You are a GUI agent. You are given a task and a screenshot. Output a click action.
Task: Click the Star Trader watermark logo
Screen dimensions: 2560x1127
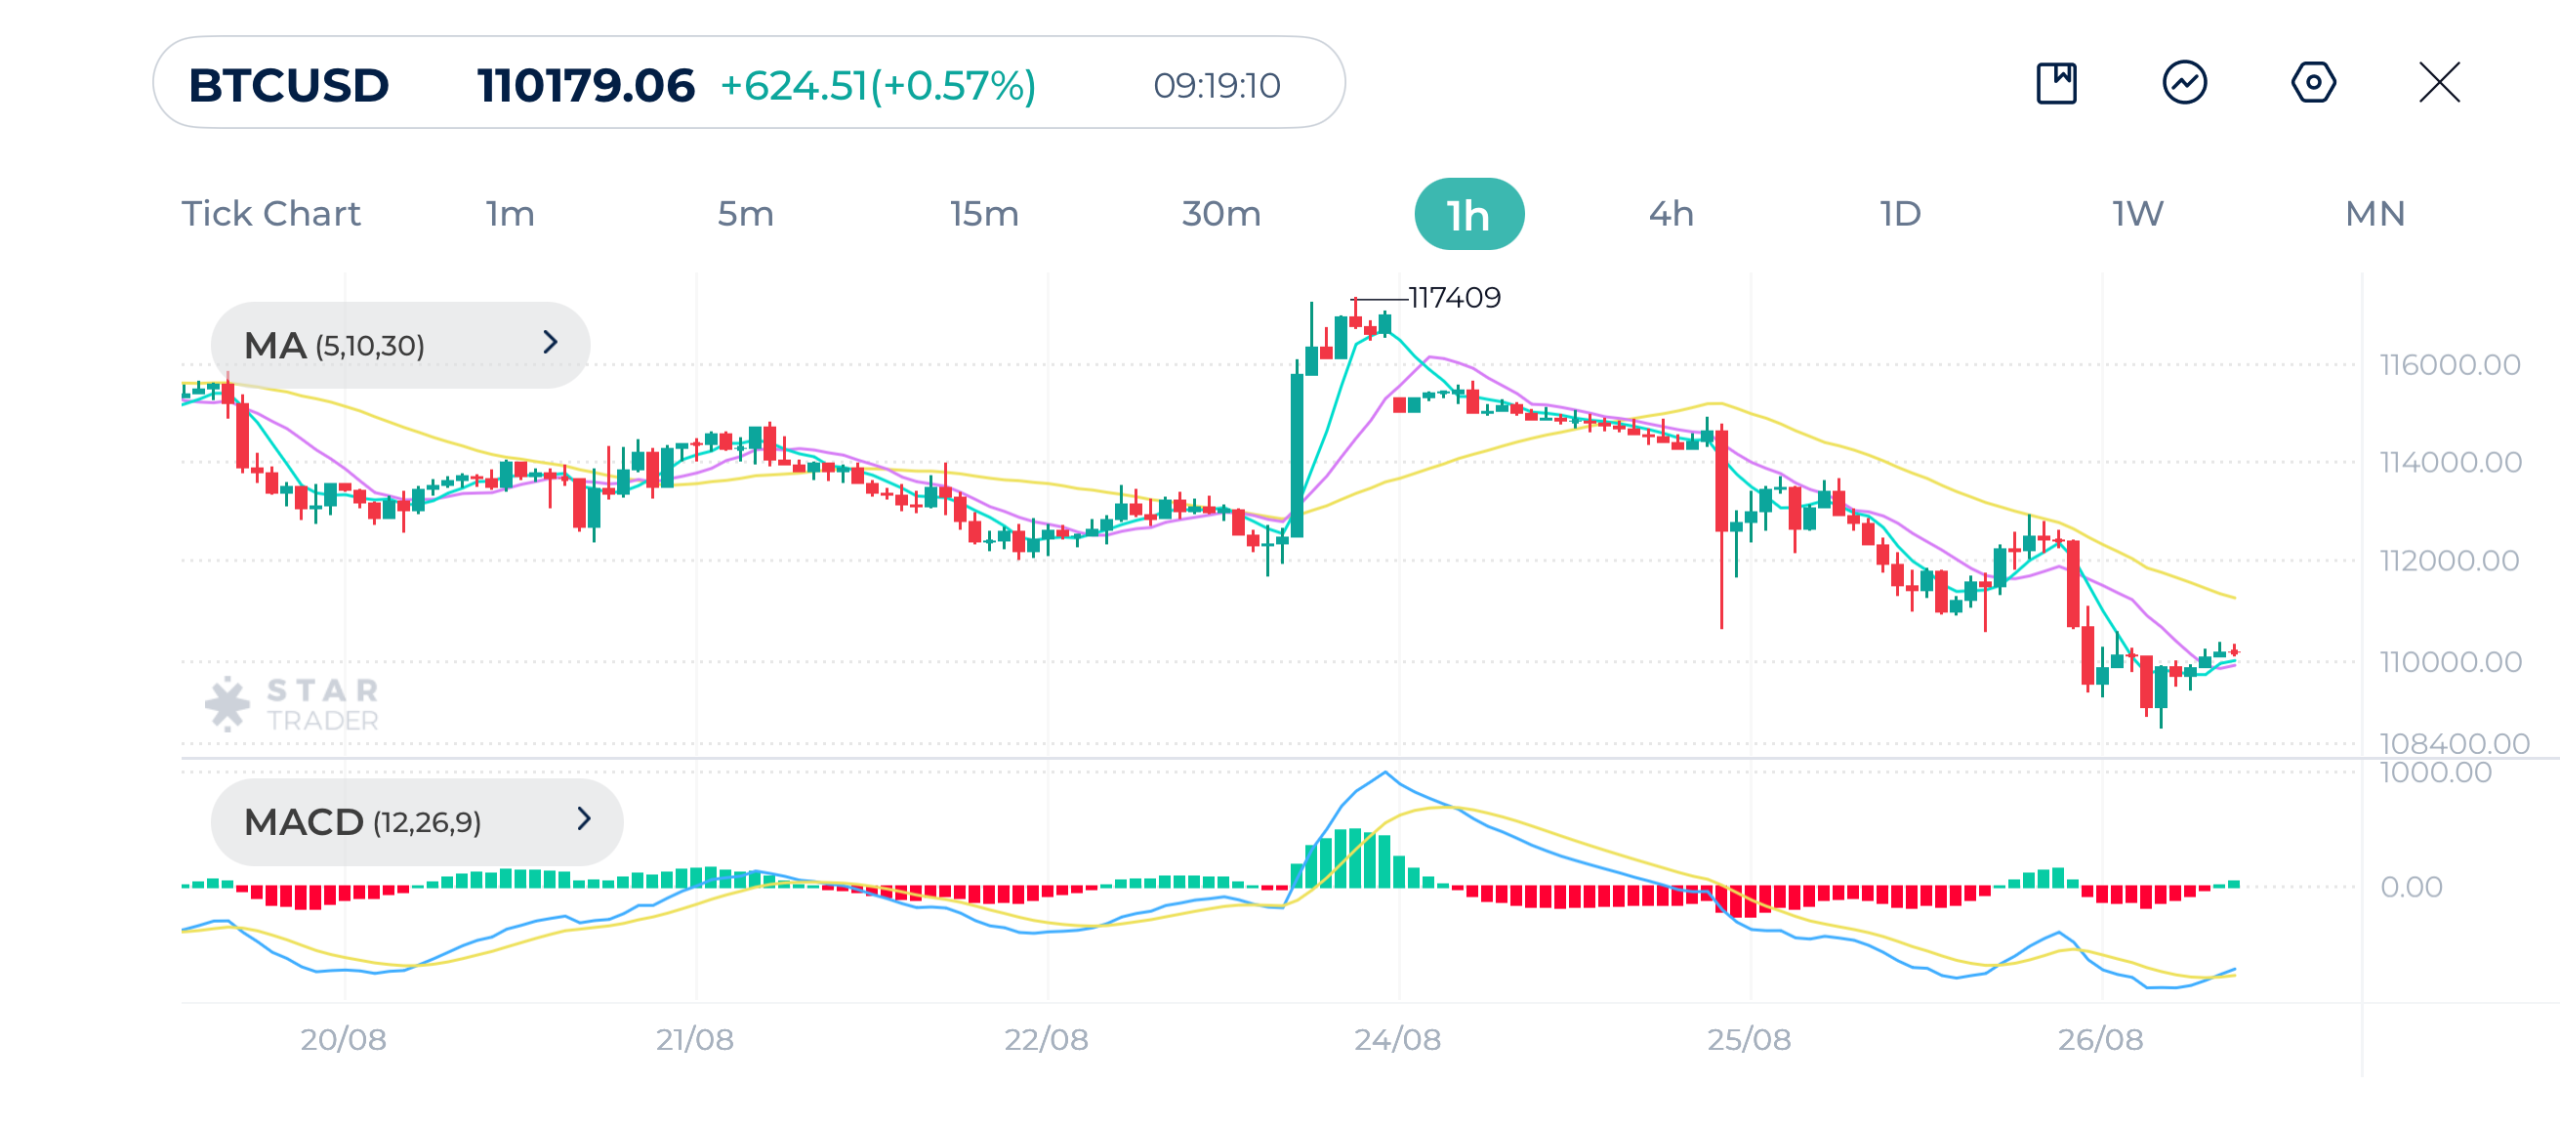pyautogui.click(x=292, y=704)
